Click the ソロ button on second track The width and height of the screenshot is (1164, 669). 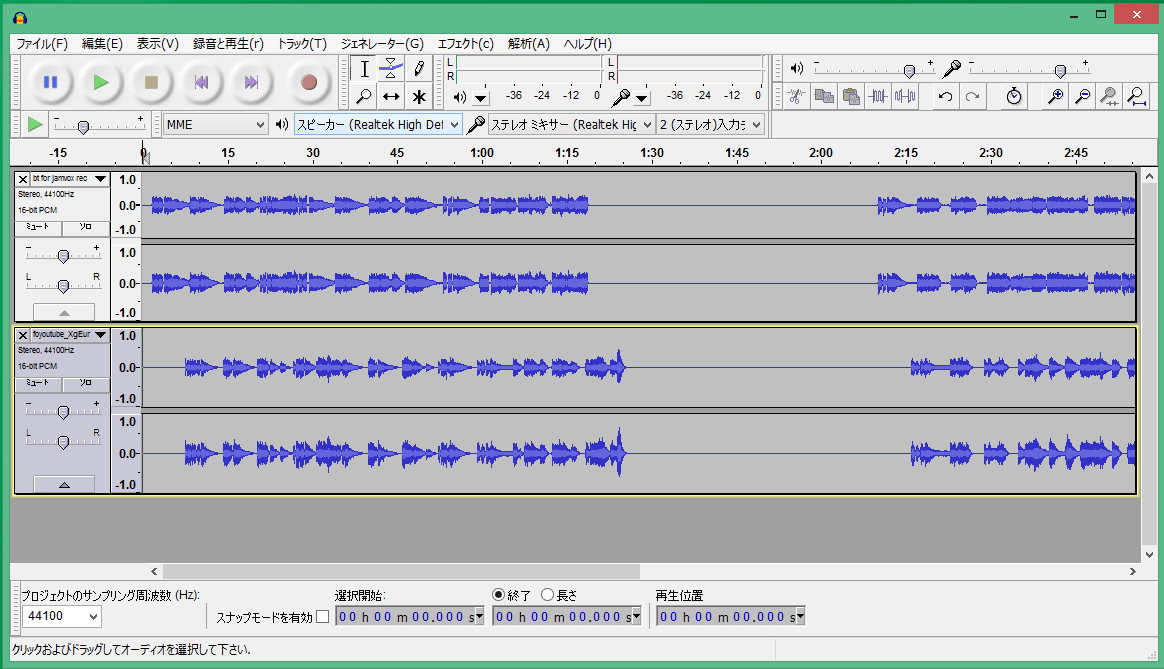[x=85, y=383]
